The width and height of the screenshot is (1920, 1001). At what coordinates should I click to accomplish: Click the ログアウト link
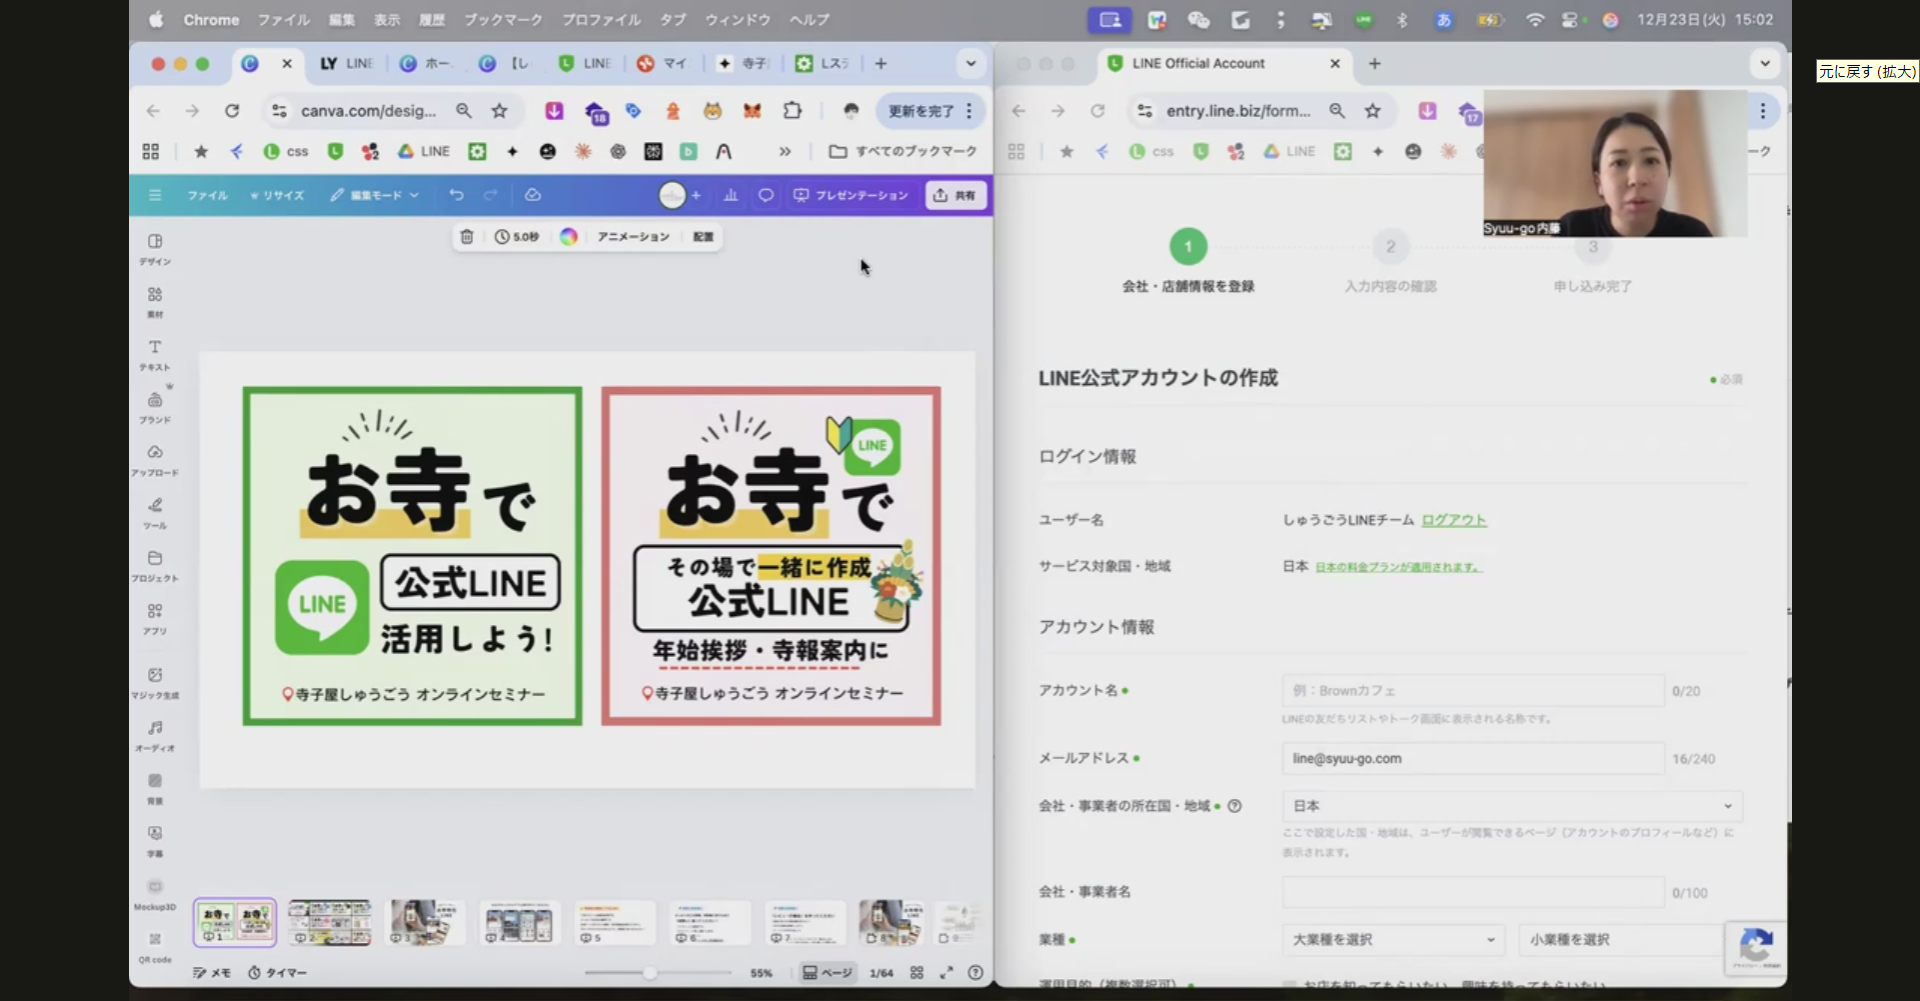[x=1453, y=520]
